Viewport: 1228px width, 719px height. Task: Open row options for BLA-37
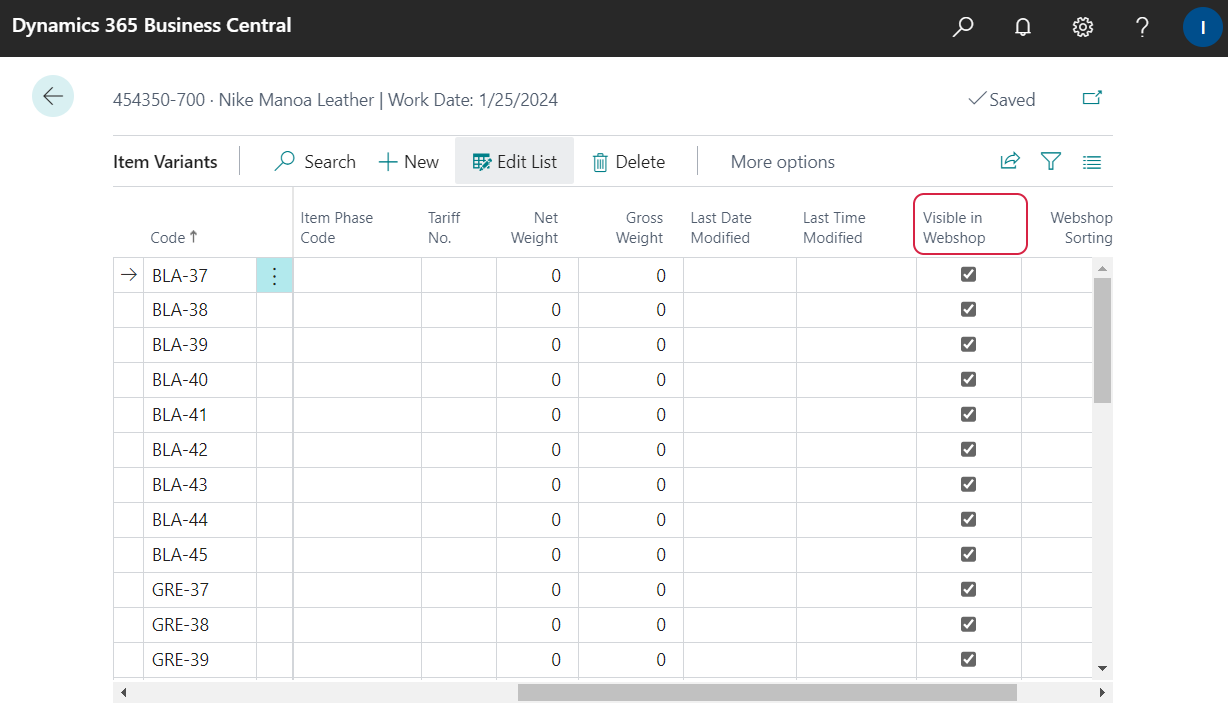[275, 275]
